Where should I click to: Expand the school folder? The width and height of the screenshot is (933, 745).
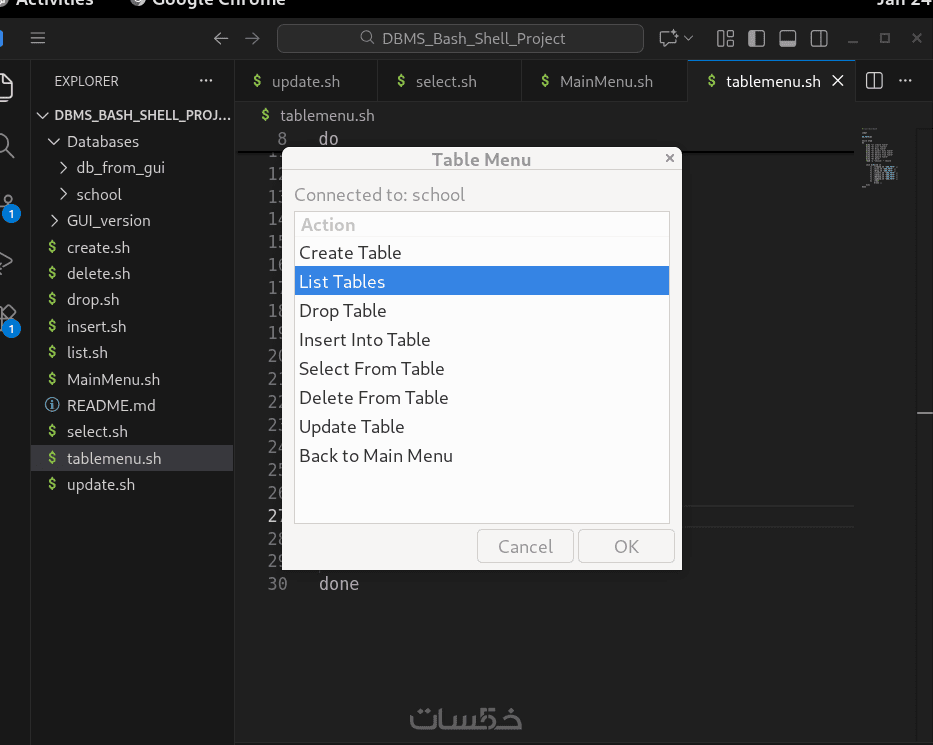tap(65, 195)
